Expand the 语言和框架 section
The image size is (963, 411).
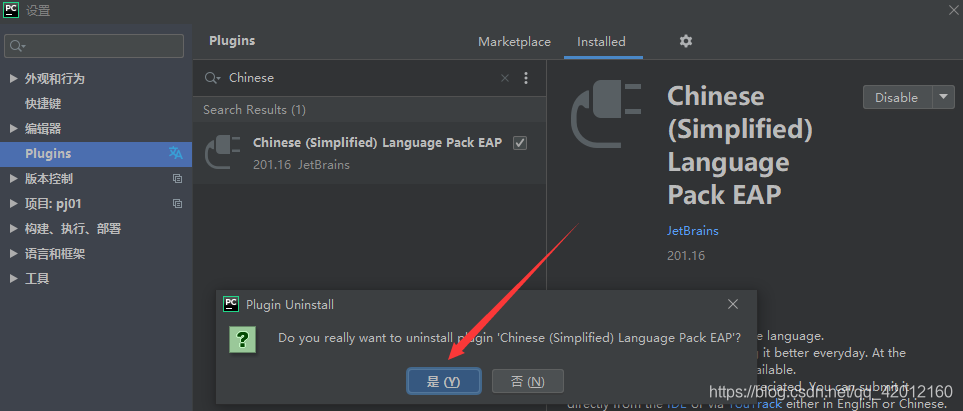(x=14, y=254)
